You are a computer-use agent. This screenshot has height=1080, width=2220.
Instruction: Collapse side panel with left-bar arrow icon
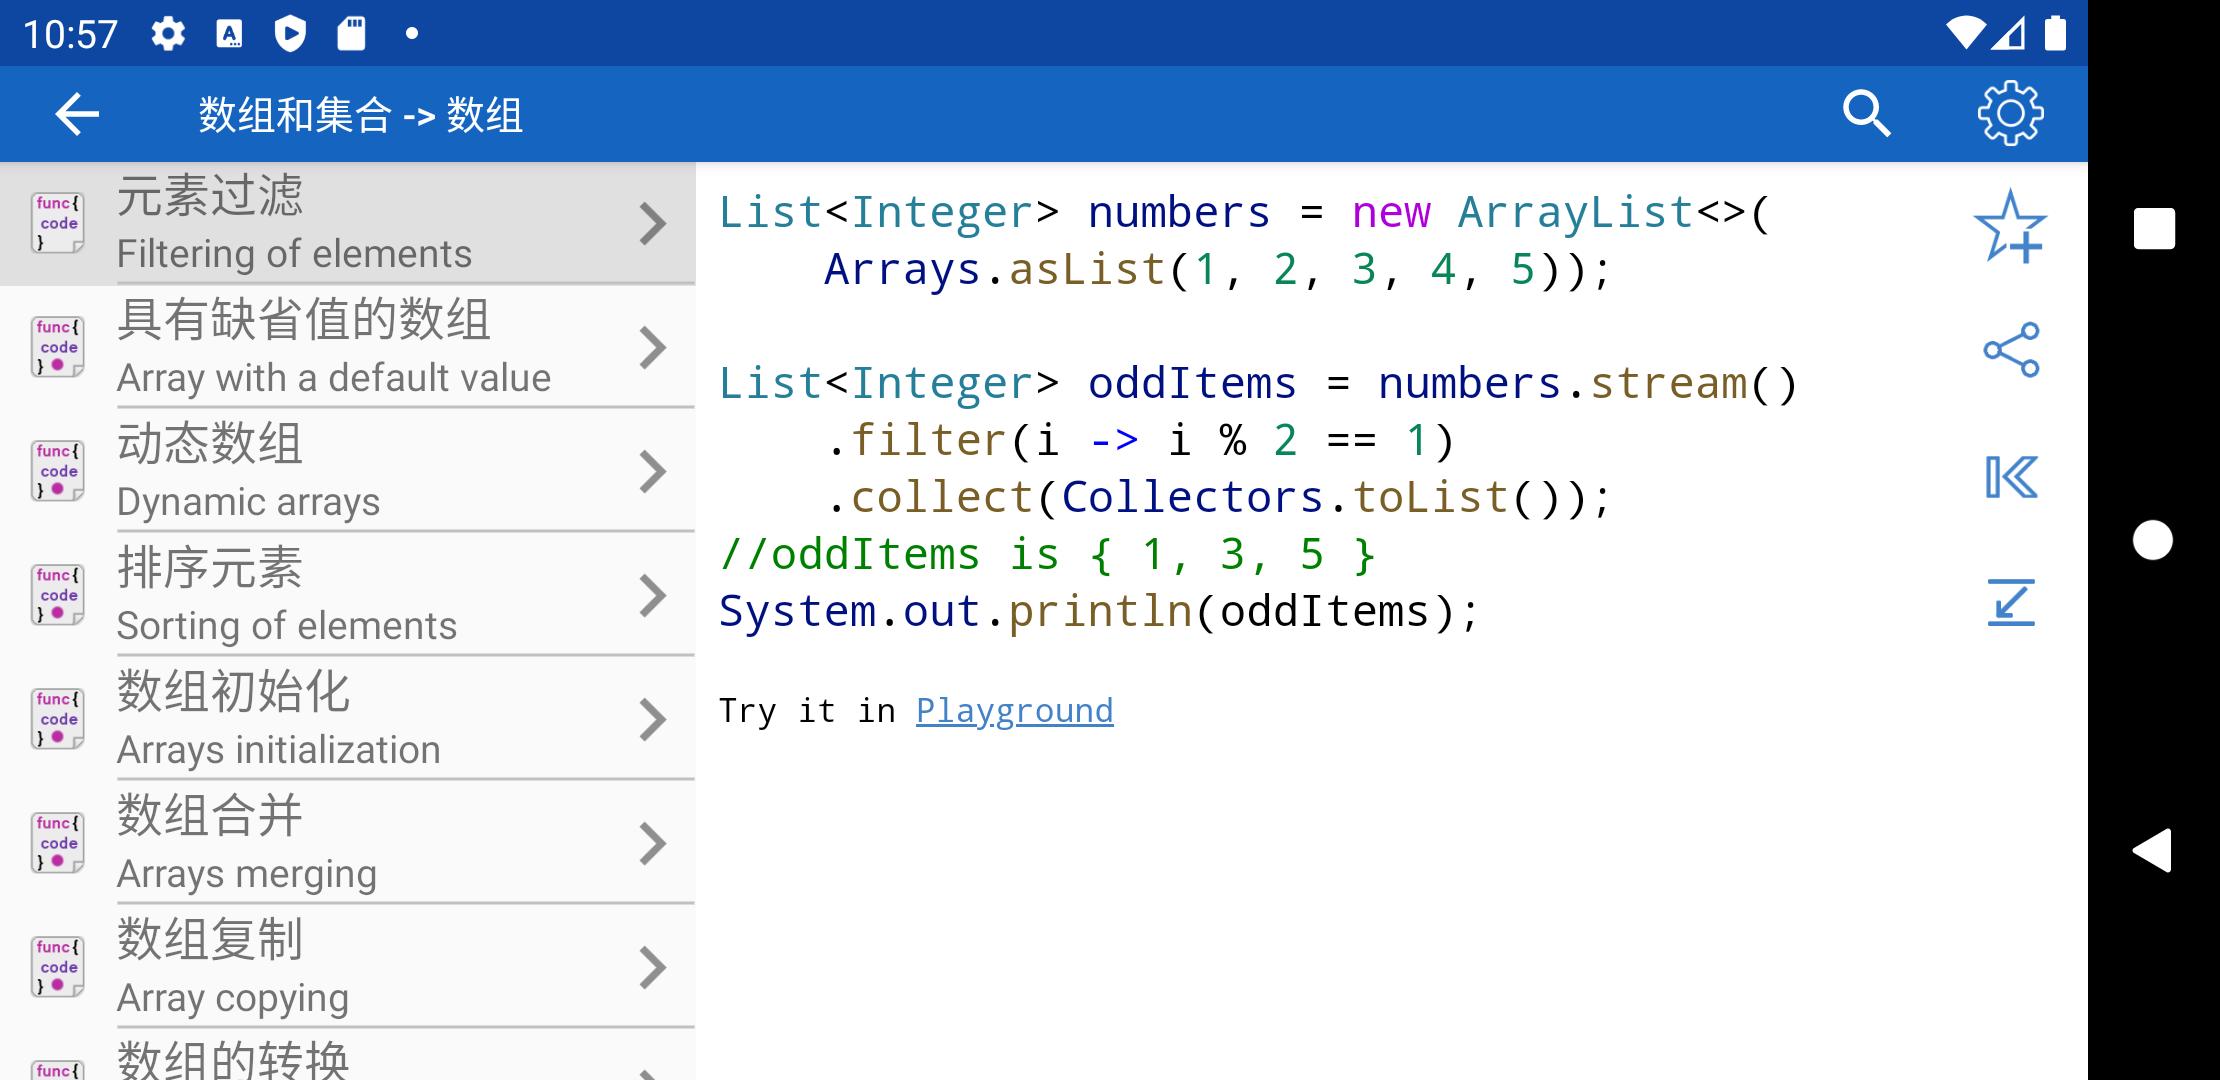pos(2011,477)
